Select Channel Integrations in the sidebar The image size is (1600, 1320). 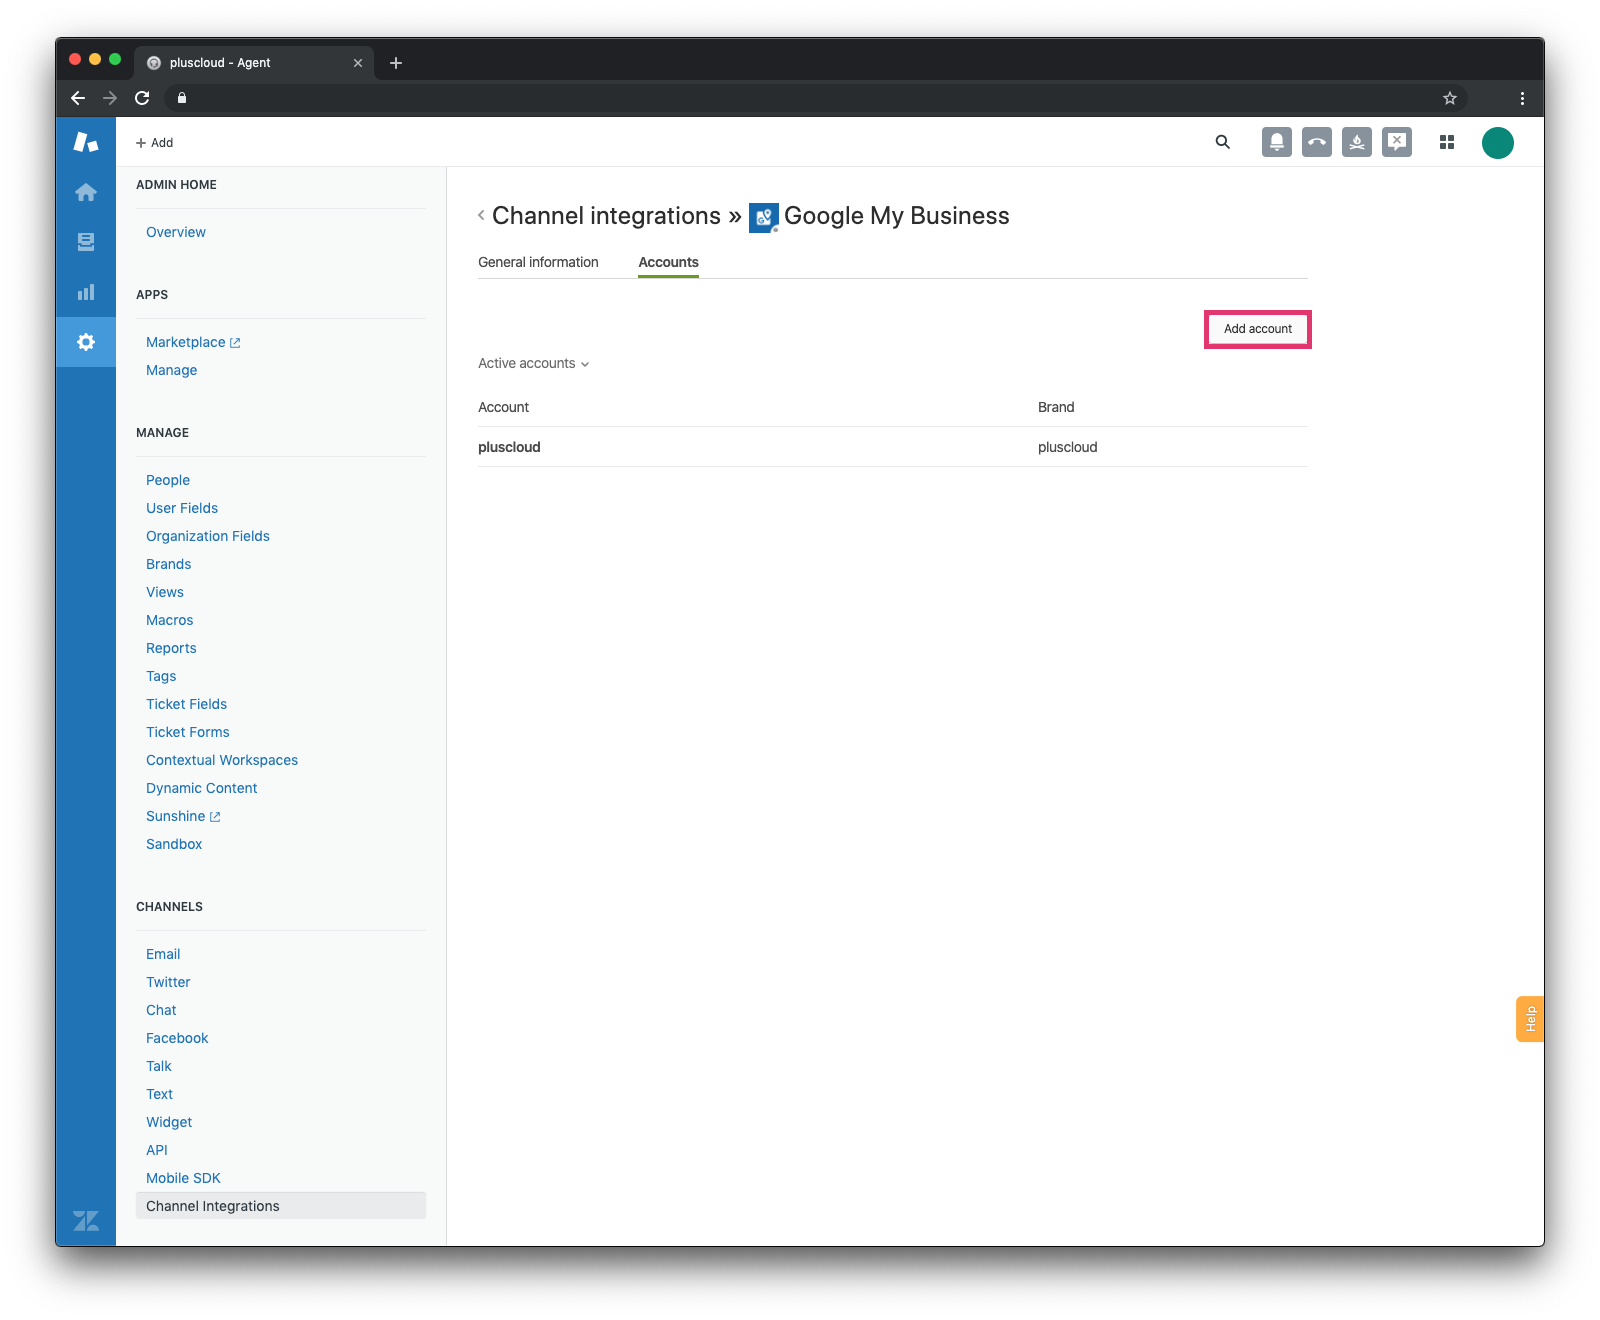coord(281,1206)
